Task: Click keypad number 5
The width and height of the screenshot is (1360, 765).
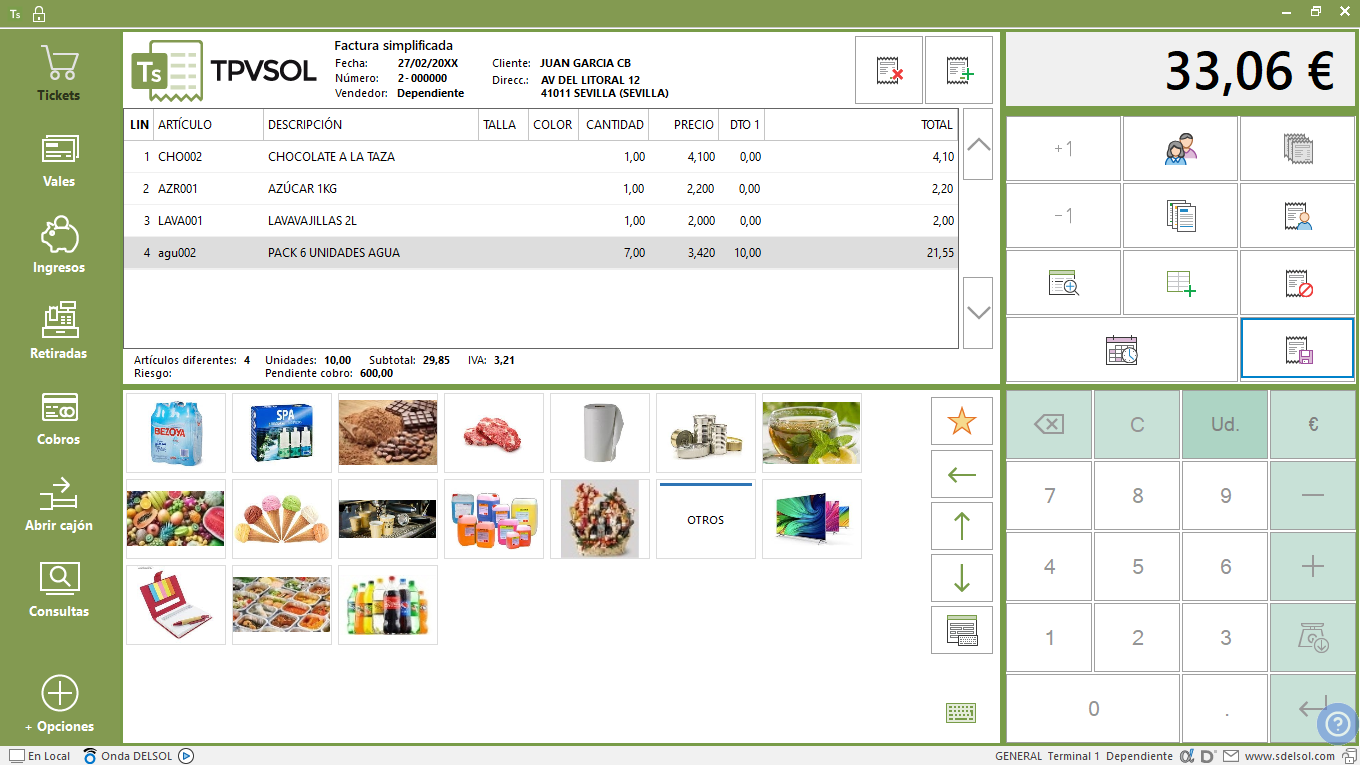Action: 1137,566
